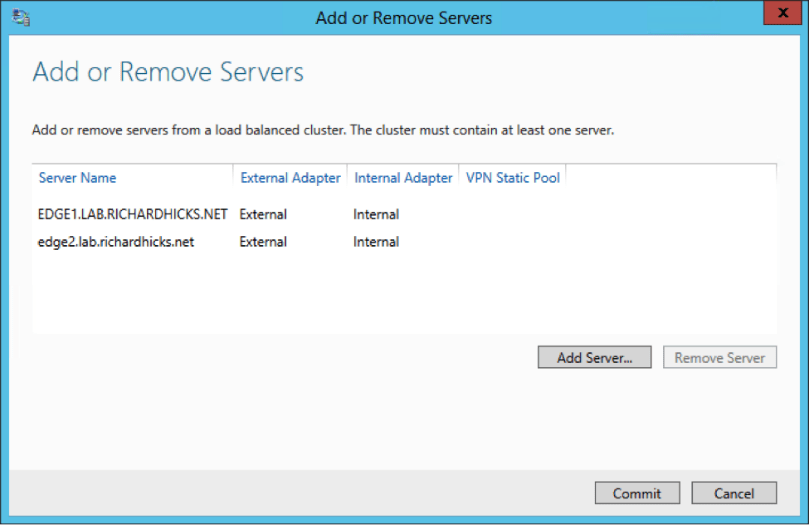Click the External Adapter column header

pyautogui.click(x=290, y=178)
